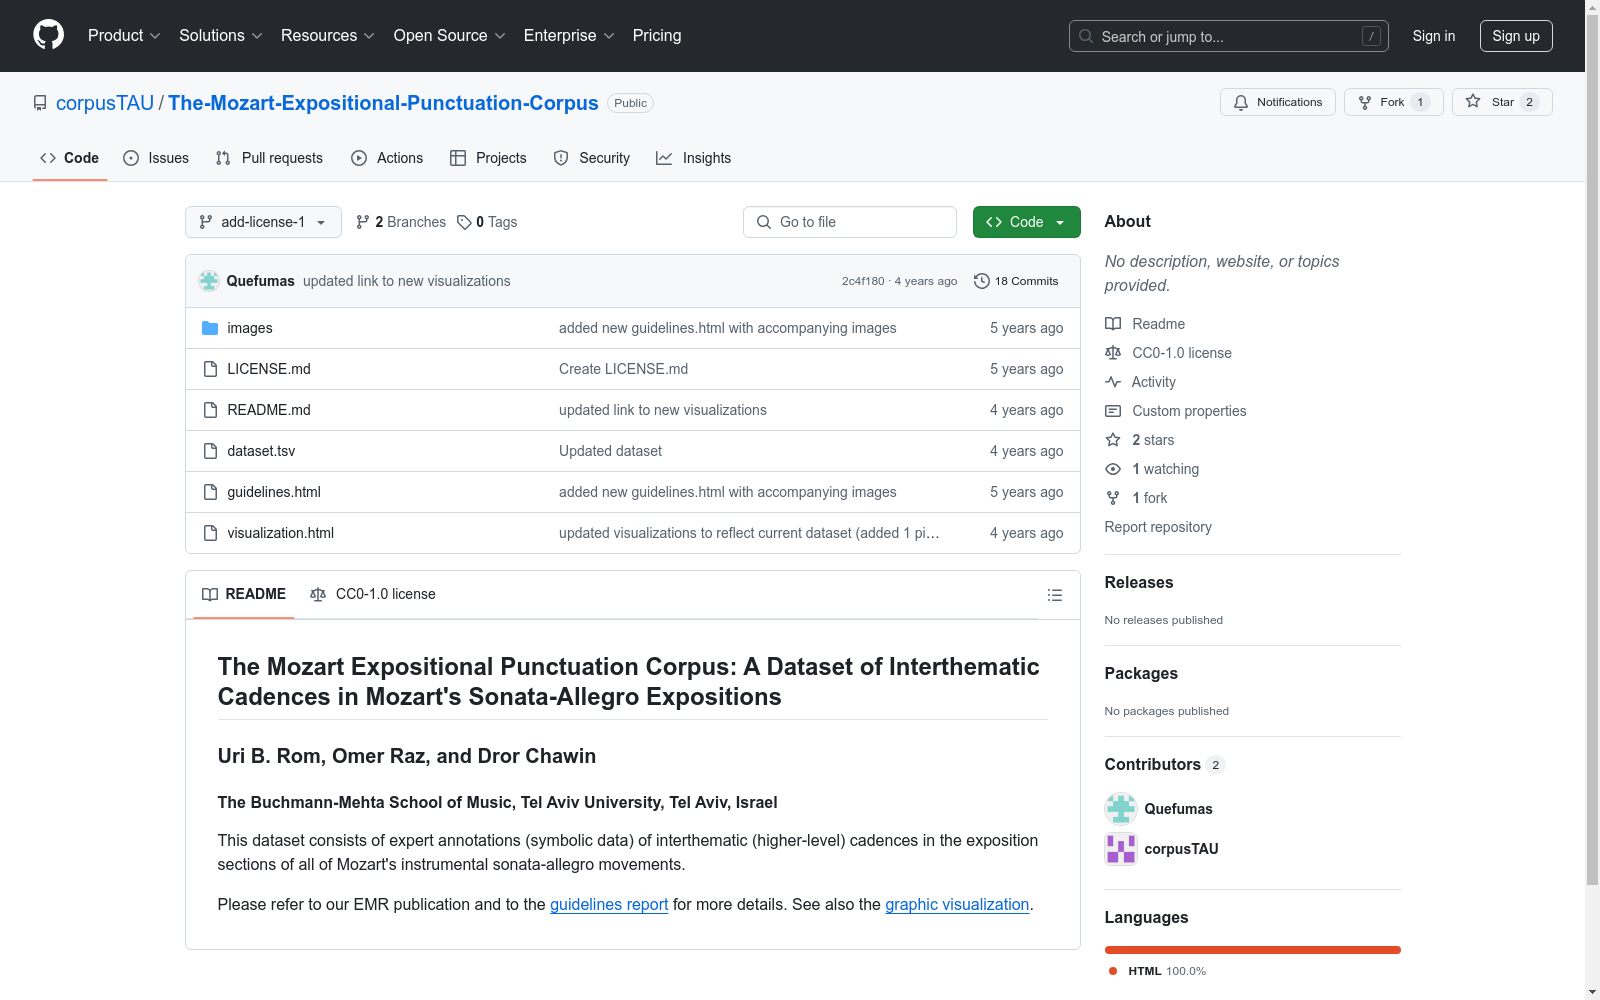This screenshot has width=1600, height=1000.
Task: Click the fork icon beside 1 fork
Action: tap(1113, 498)
